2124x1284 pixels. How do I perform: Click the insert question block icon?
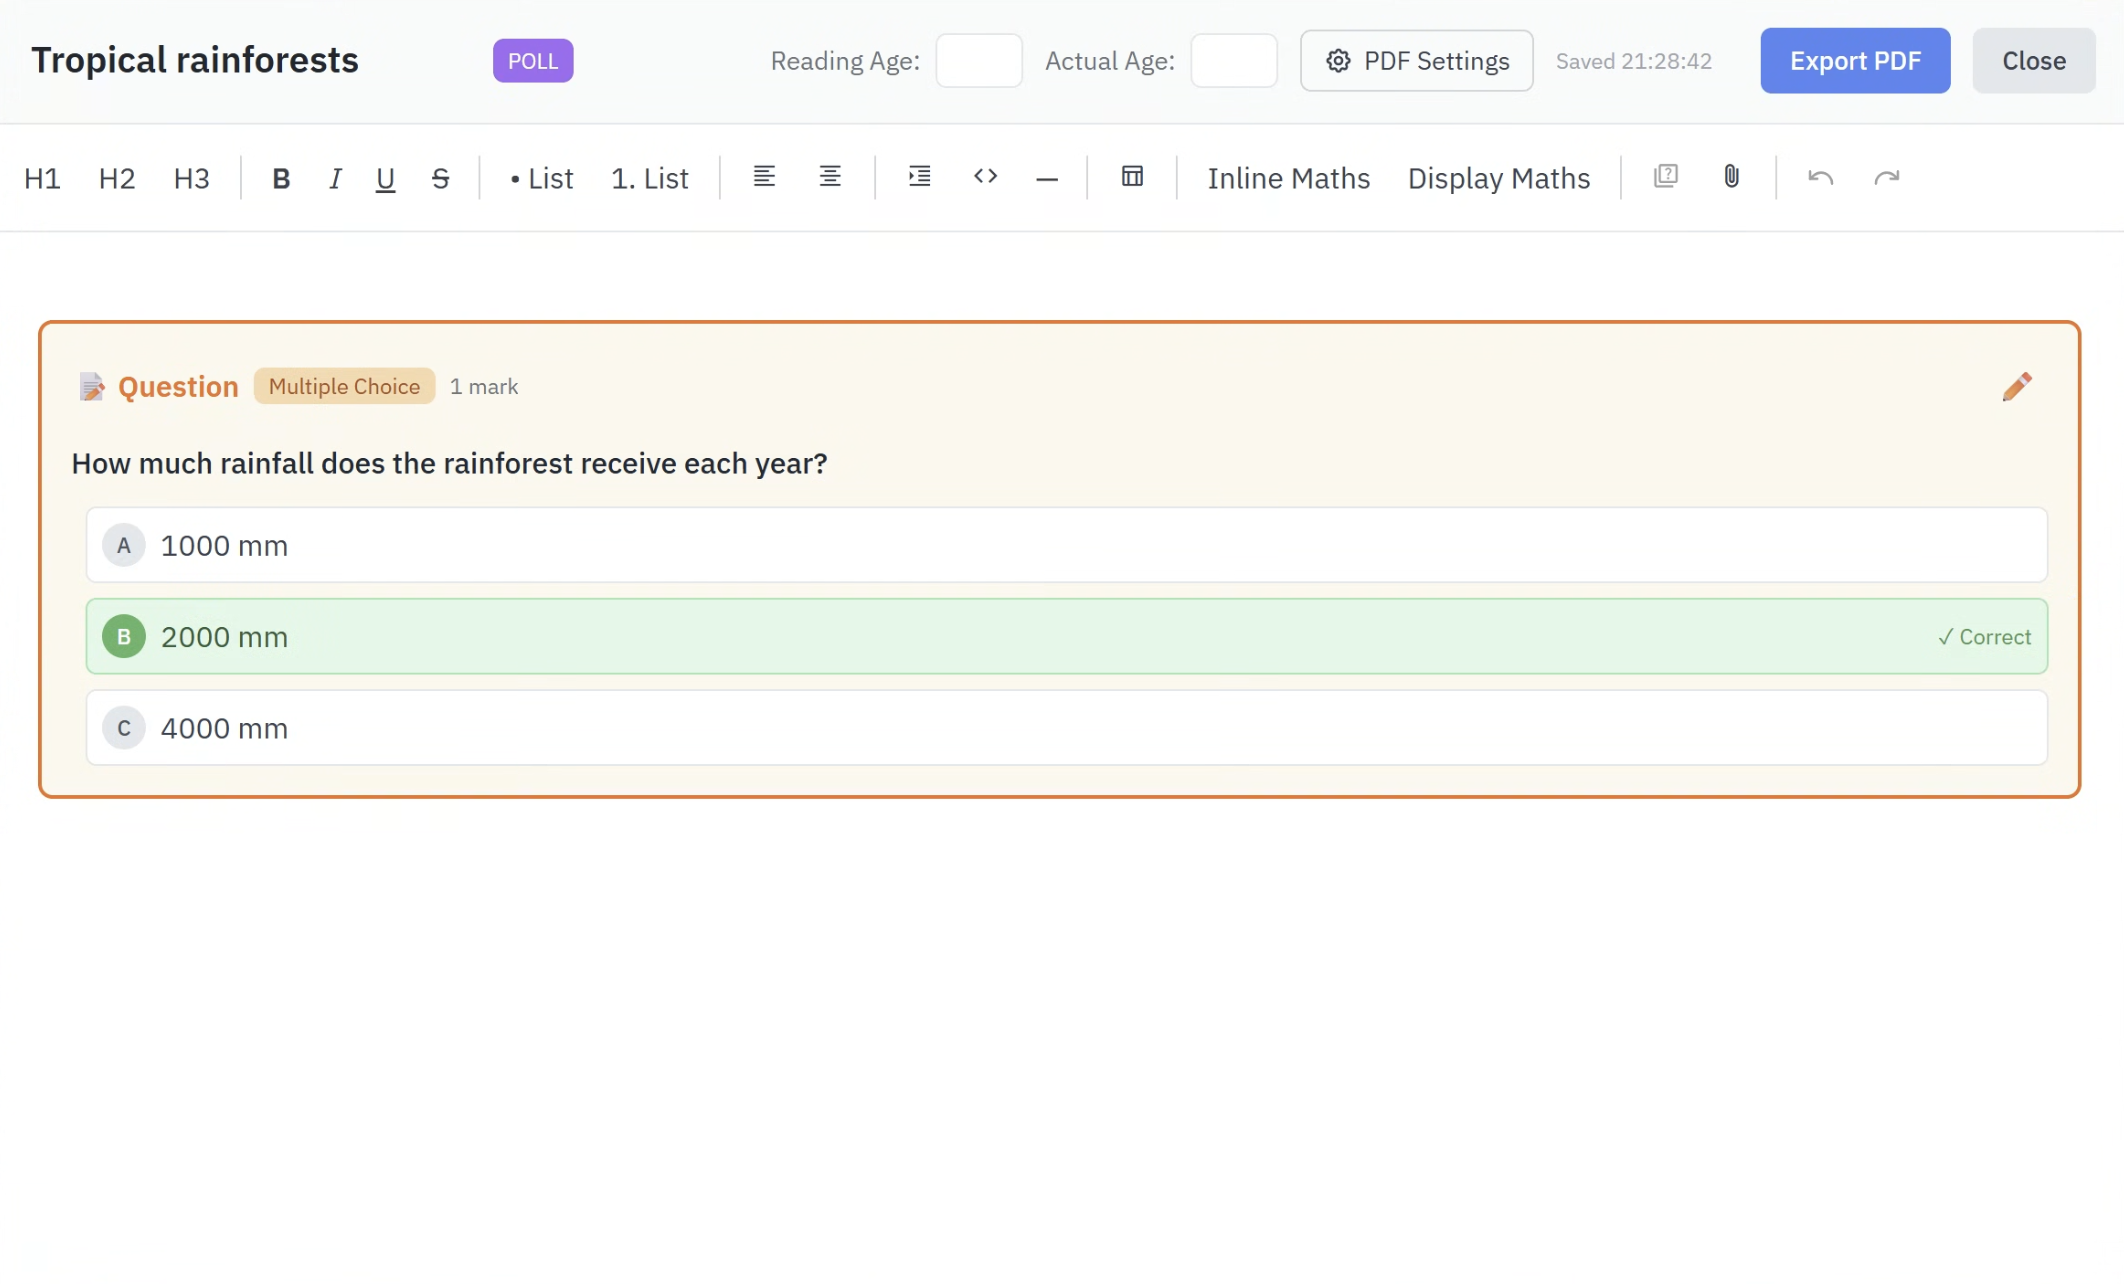click(1665, 177)
